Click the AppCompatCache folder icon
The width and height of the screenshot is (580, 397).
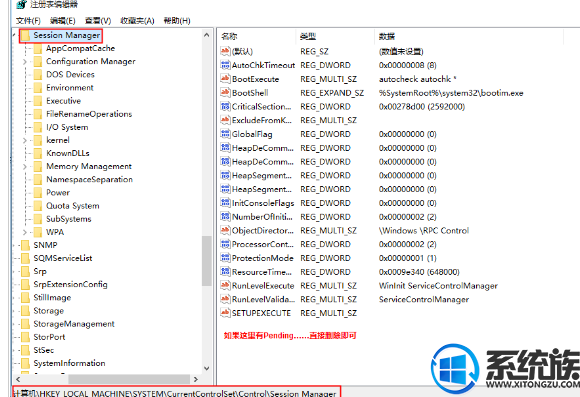pos(38,48)
